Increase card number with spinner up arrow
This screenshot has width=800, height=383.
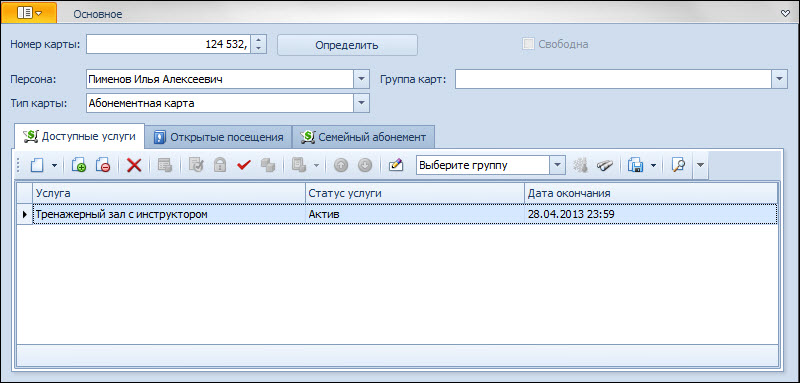point(259,40)
